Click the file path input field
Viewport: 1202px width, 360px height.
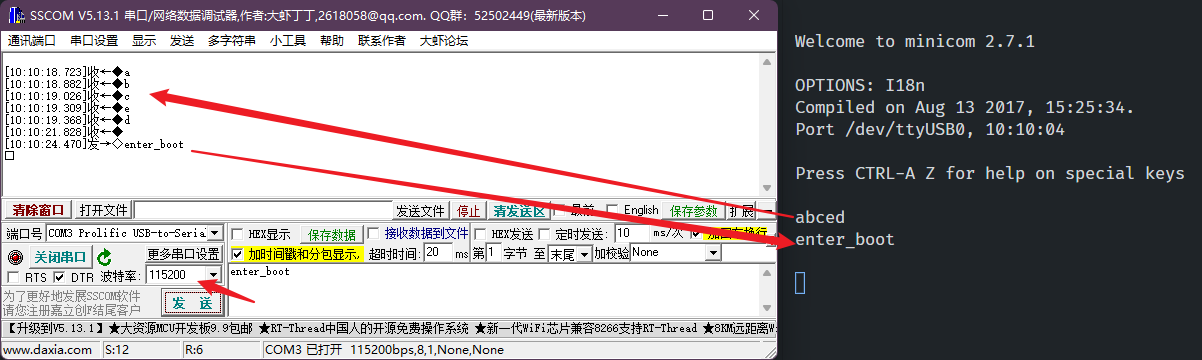(x=262, y=211)
